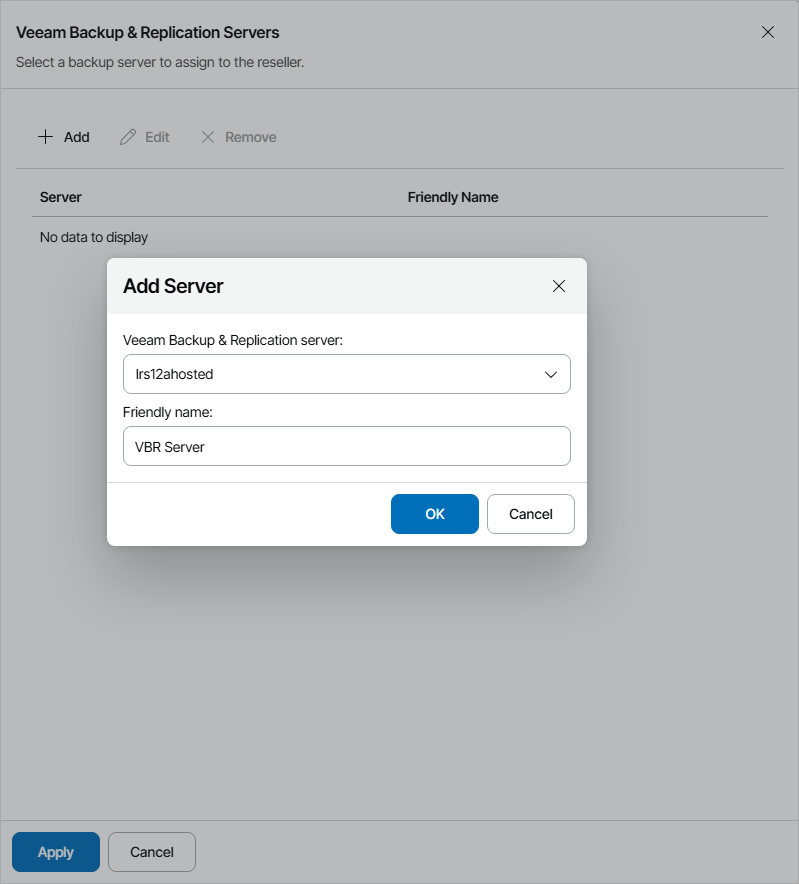Click the Apply button
Image resolution: width=799 pixels, height=884 pixels.
(x=56, y=852)
